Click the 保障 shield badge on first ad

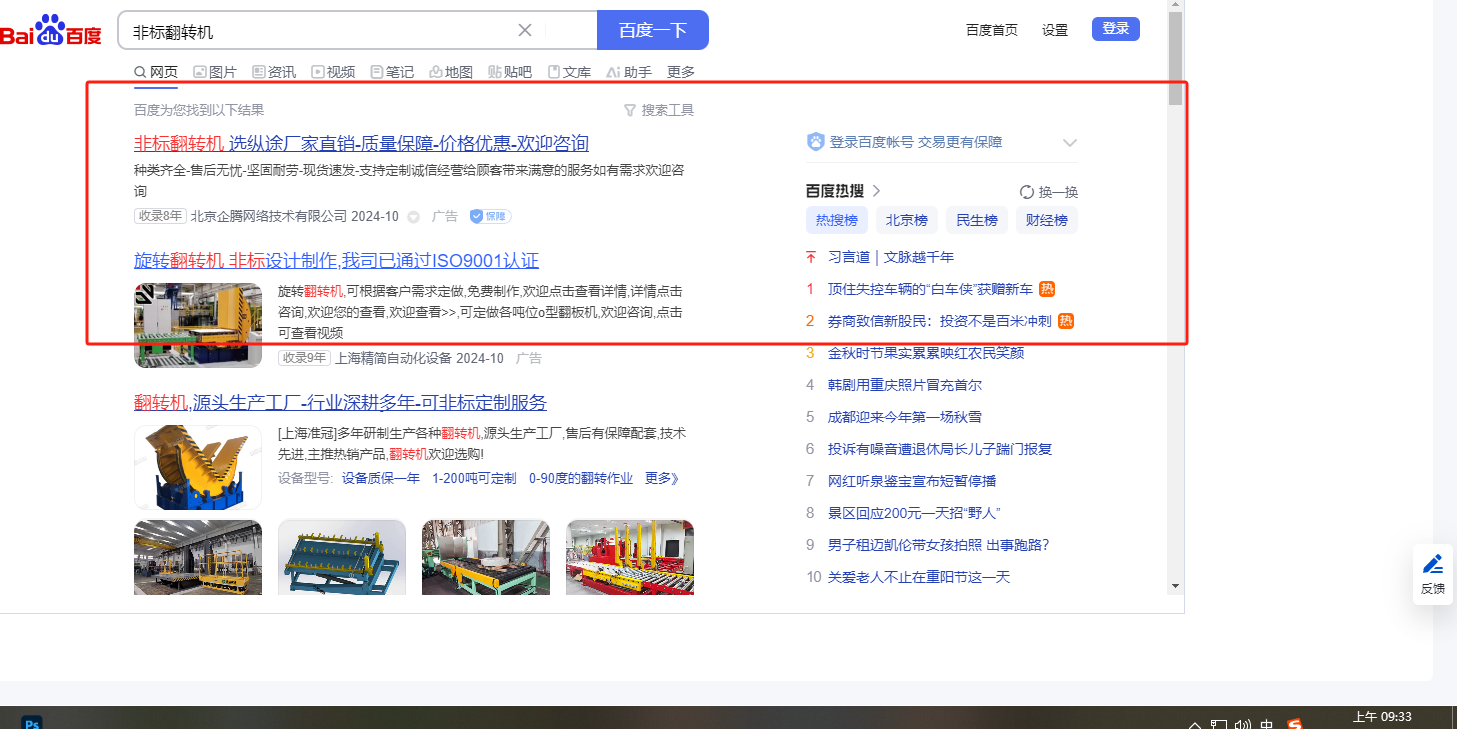pos(490,216)
